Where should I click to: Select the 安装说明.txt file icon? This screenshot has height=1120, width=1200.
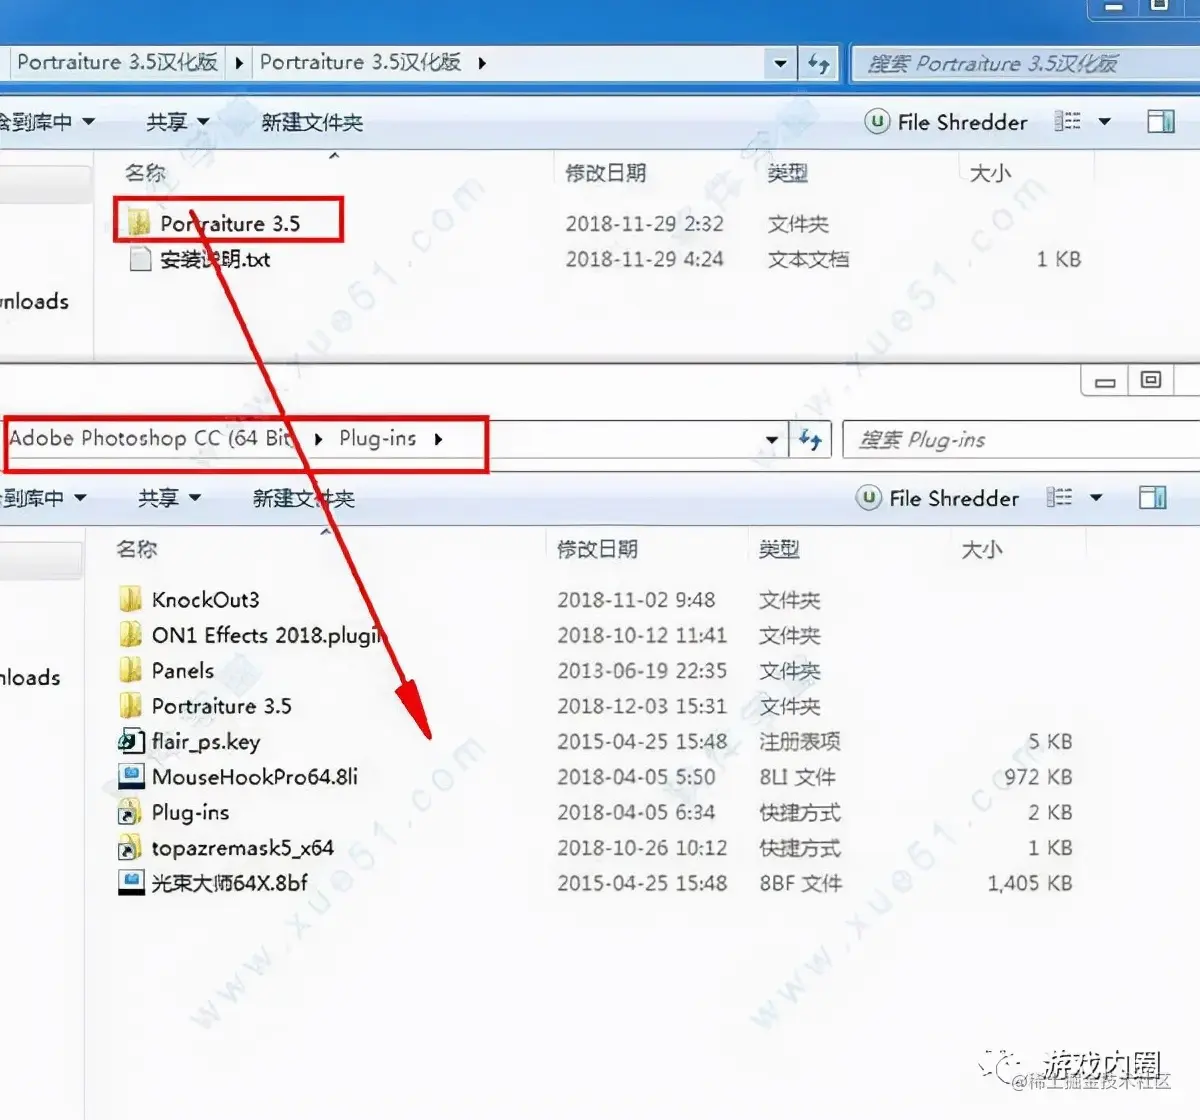coord(141,260)
